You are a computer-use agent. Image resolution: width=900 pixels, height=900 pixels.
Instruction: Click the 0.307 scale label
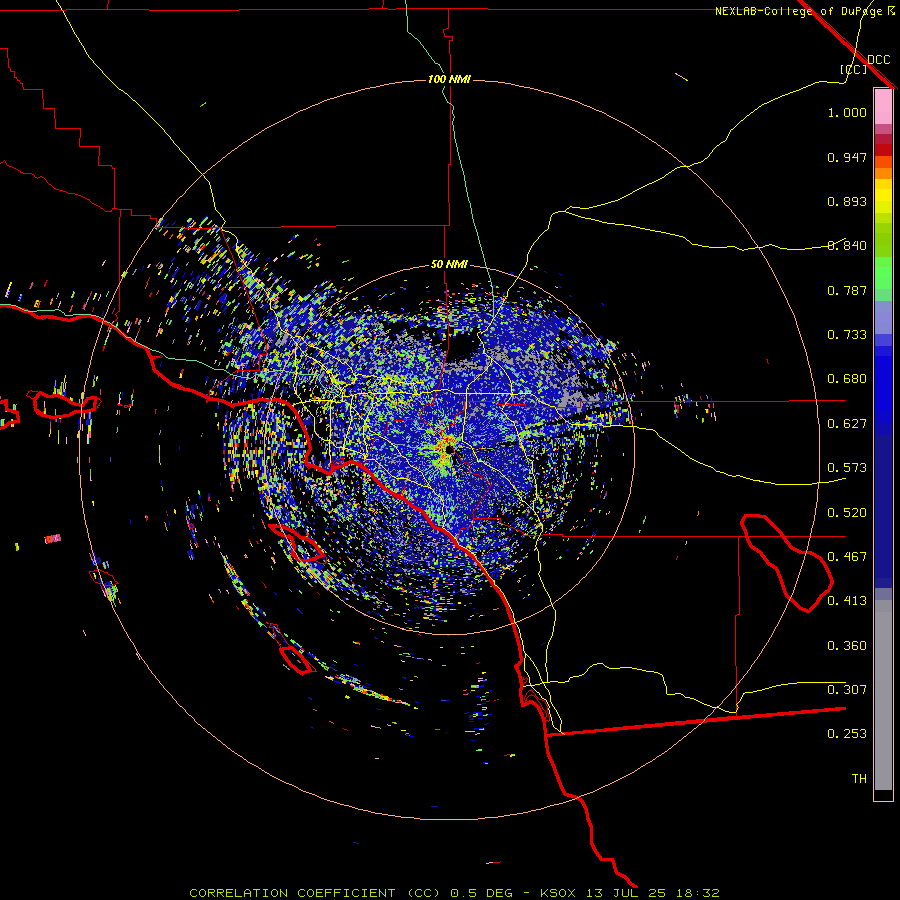point(847,690)
